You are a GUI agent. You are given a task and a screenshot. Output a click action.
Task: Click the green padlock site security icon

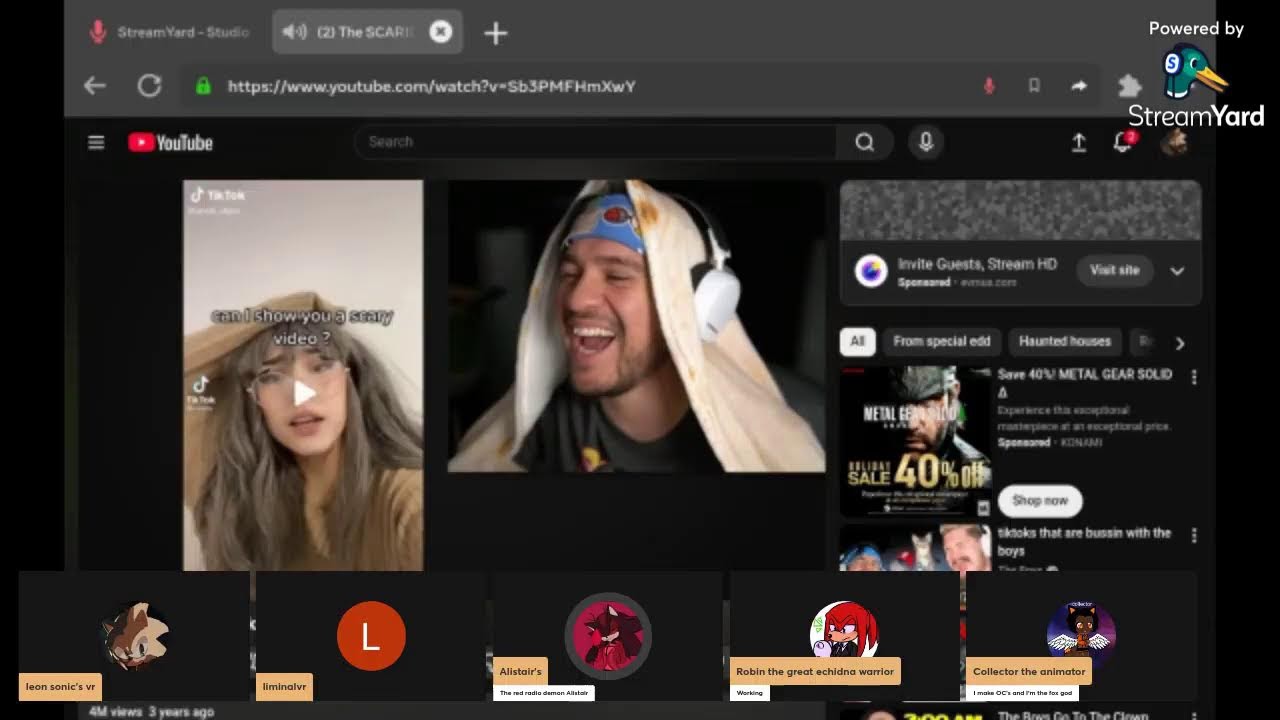tap(203, 86)
